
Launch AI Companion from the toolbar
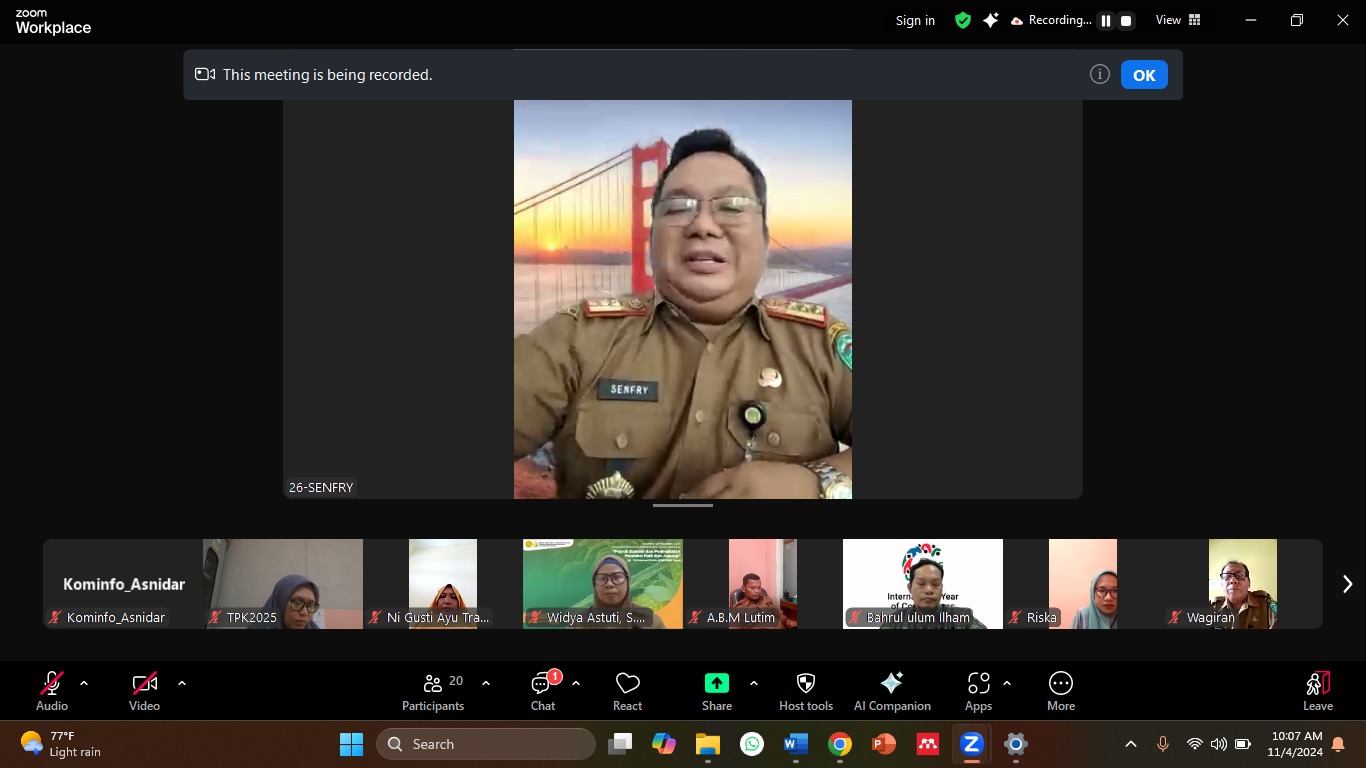click(892, 691)
